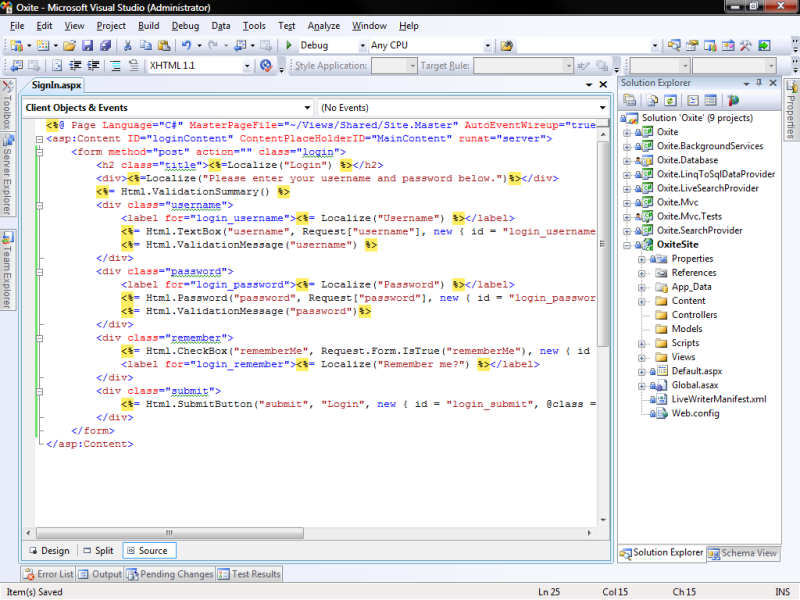Switch editor to Design view
Viewport: 800px width, 600px height.
point(48,550)
